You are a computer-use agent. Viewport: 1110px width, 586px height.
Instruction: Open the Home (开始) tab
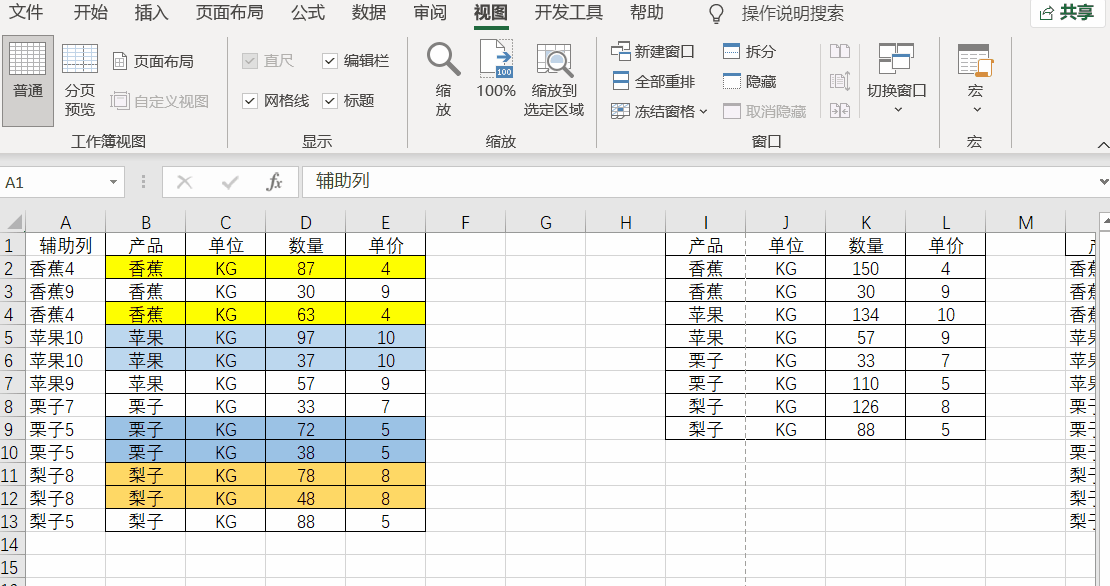coord(91,12)
